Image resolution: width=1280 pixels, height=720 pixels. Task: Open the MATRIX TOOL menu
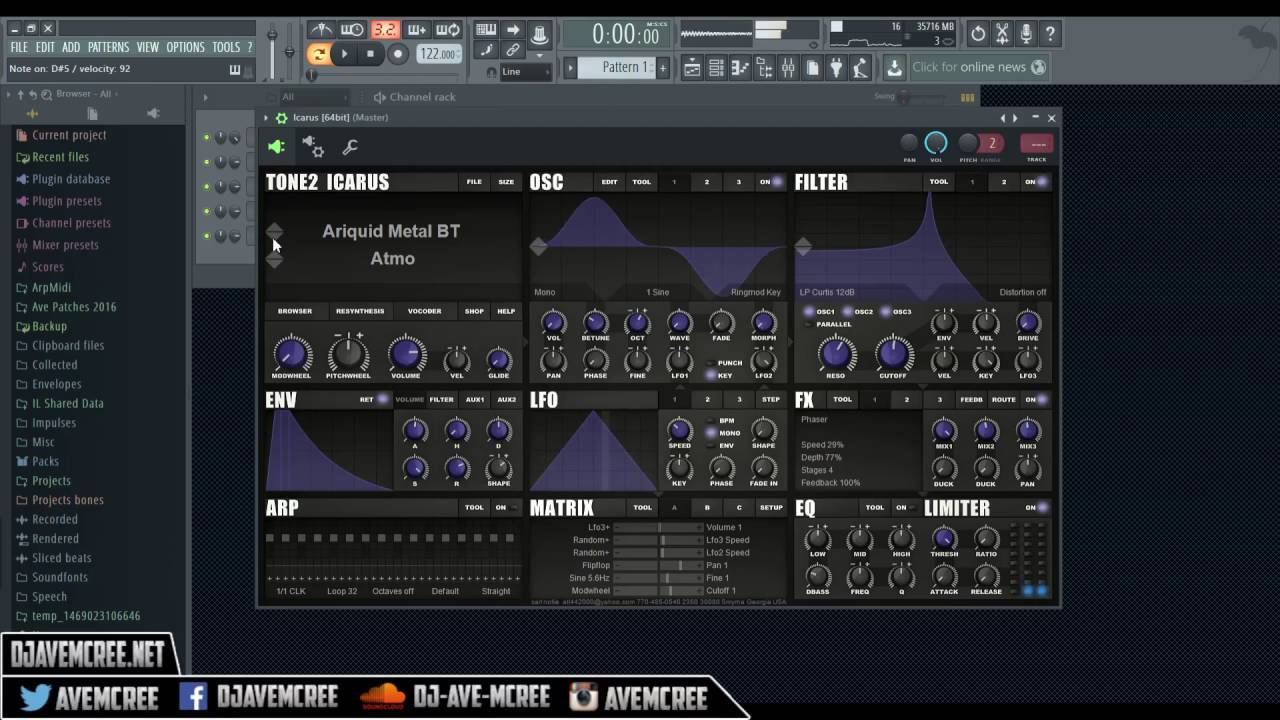click(x=641, y=507)
